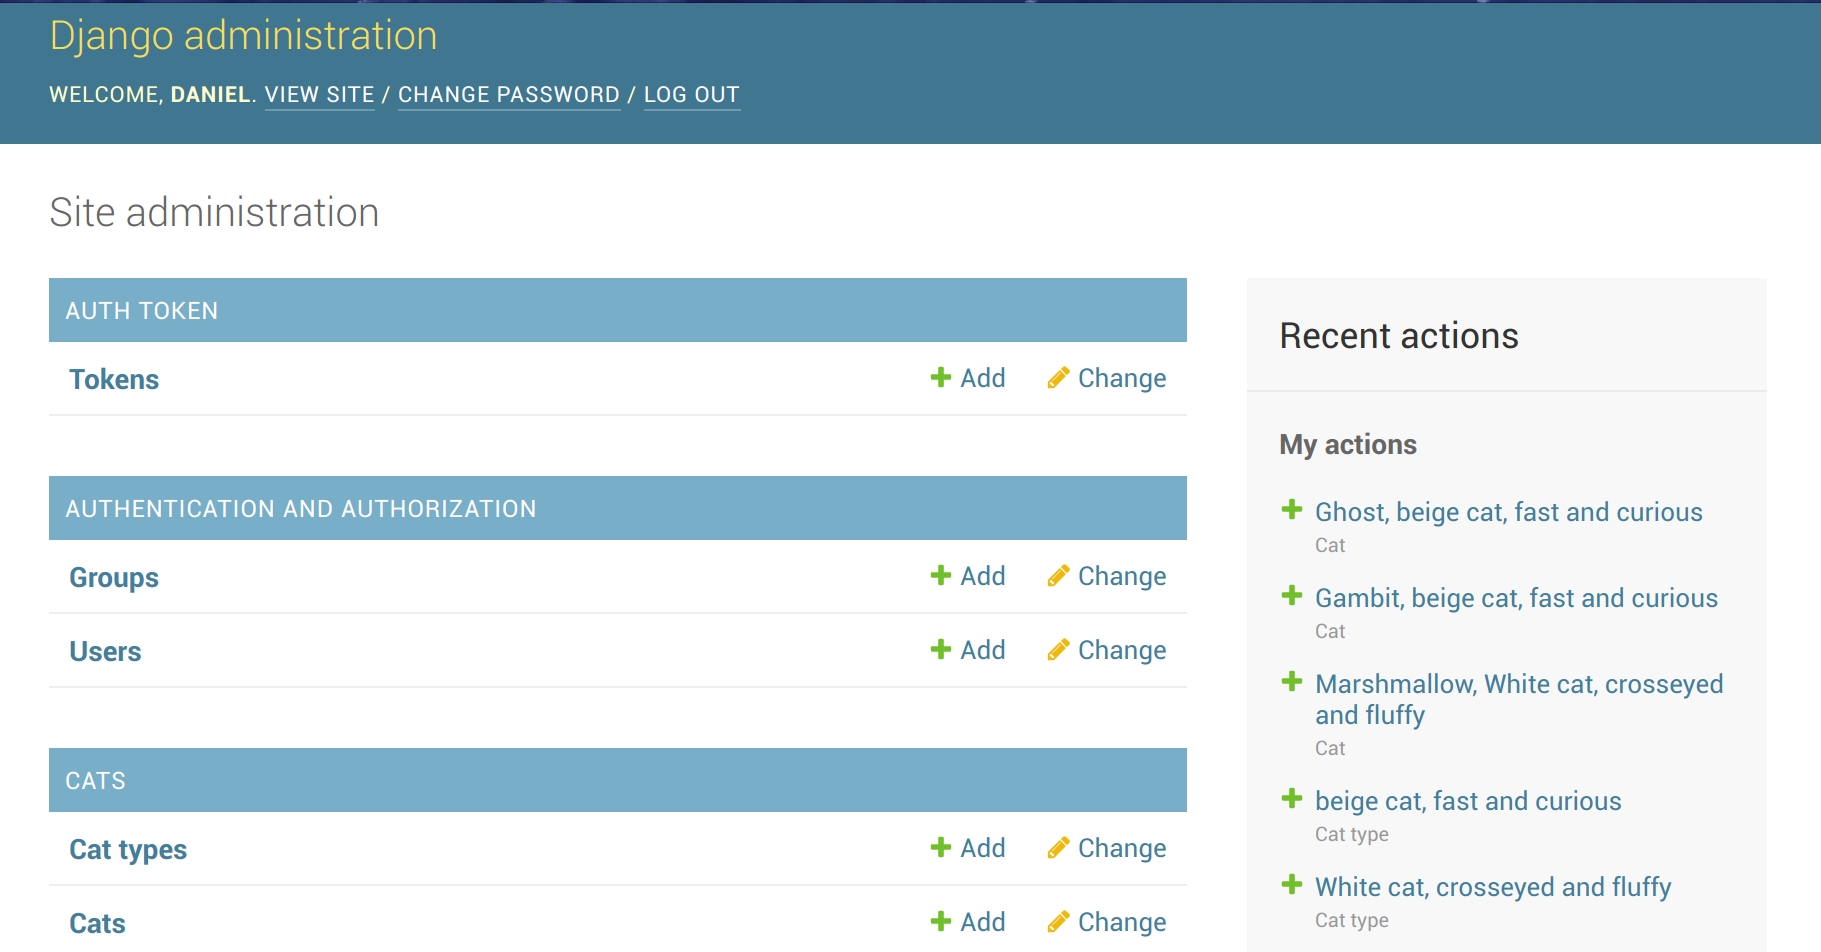Open Change for Groups
1821x952 pixels.
1122,576
